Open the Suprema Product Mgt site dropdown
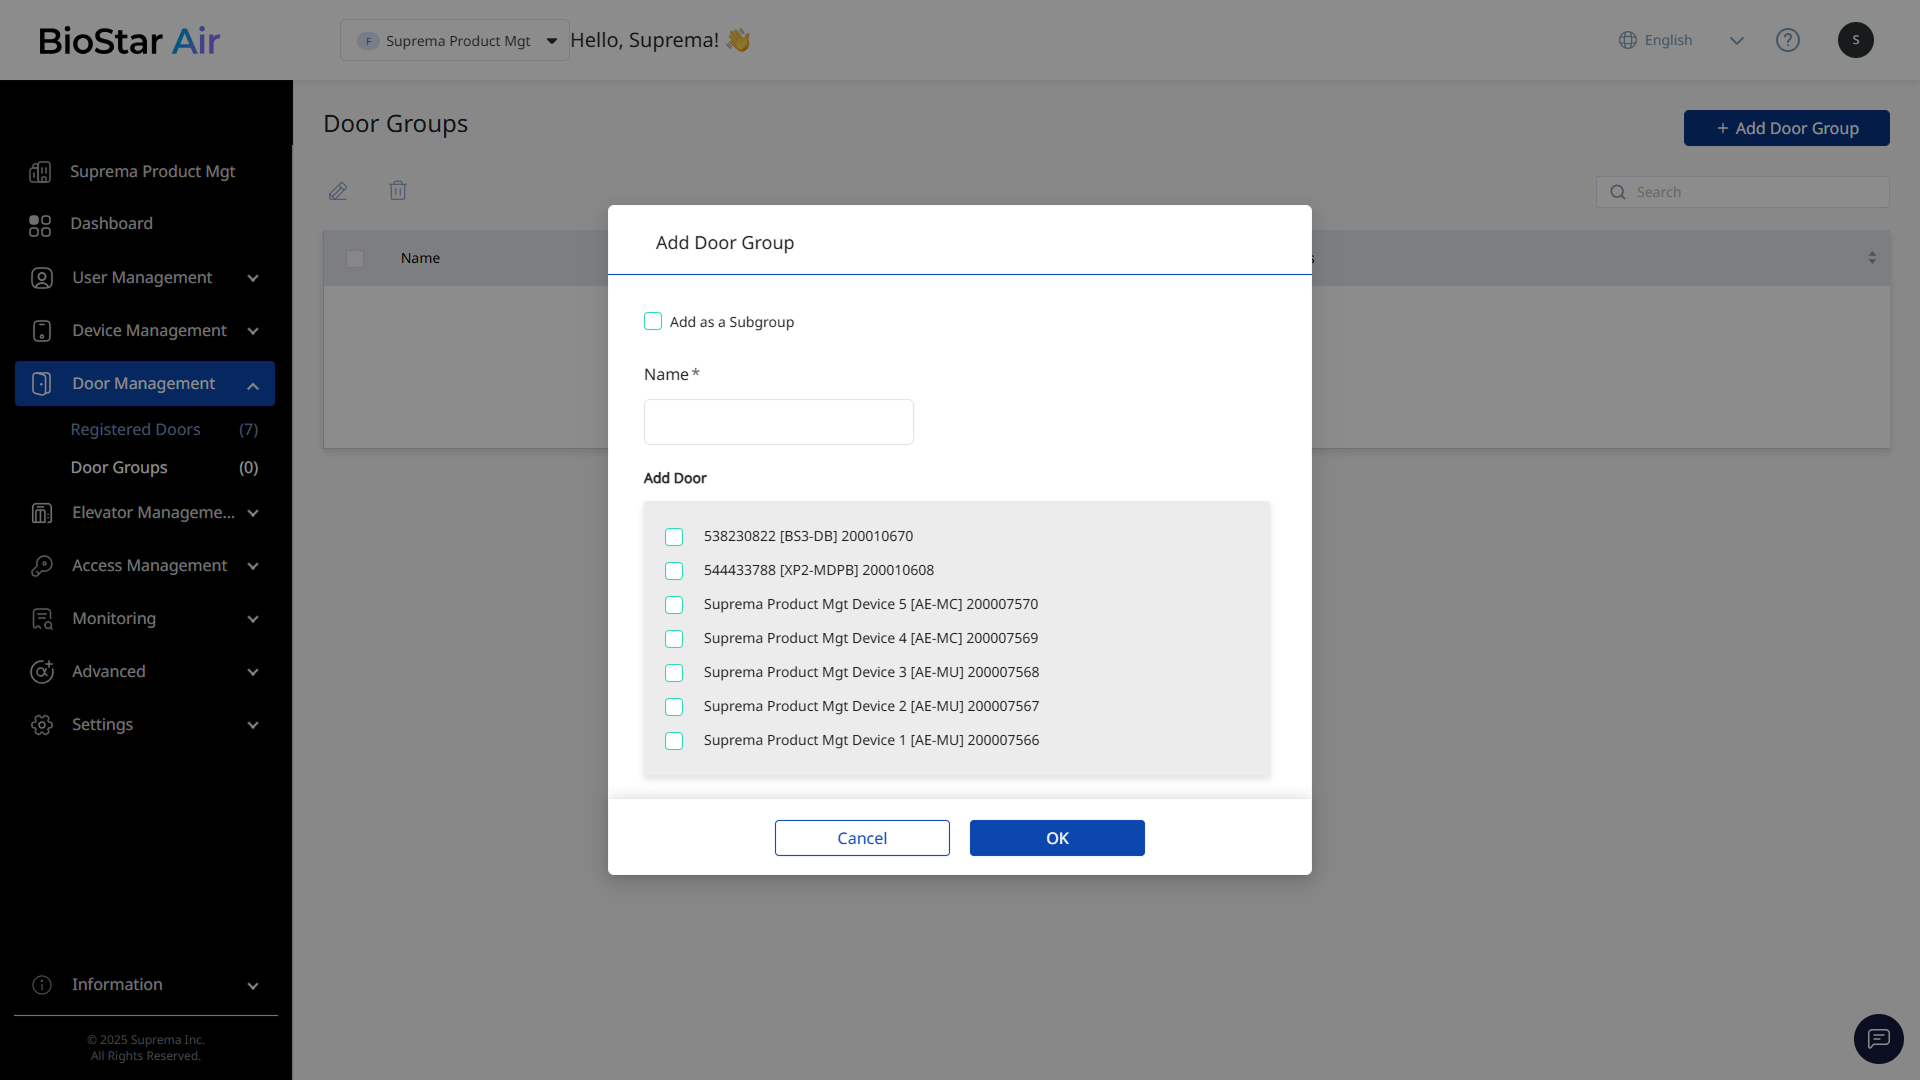Viewport: 1920px width, 1080px height. pyautogui.click(x=455, y=41)
